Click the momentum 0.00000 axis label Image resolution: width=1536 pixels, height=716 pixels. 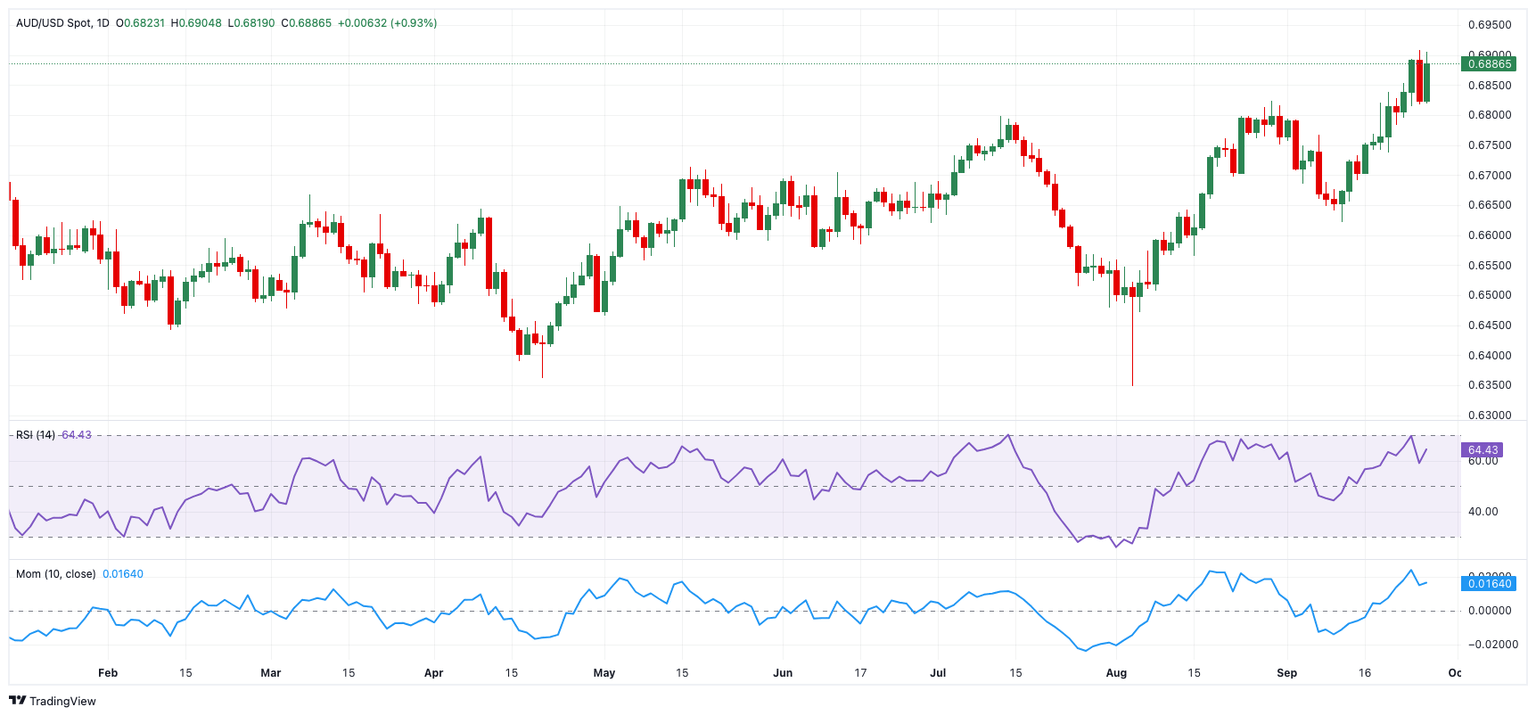point(1488,611)
